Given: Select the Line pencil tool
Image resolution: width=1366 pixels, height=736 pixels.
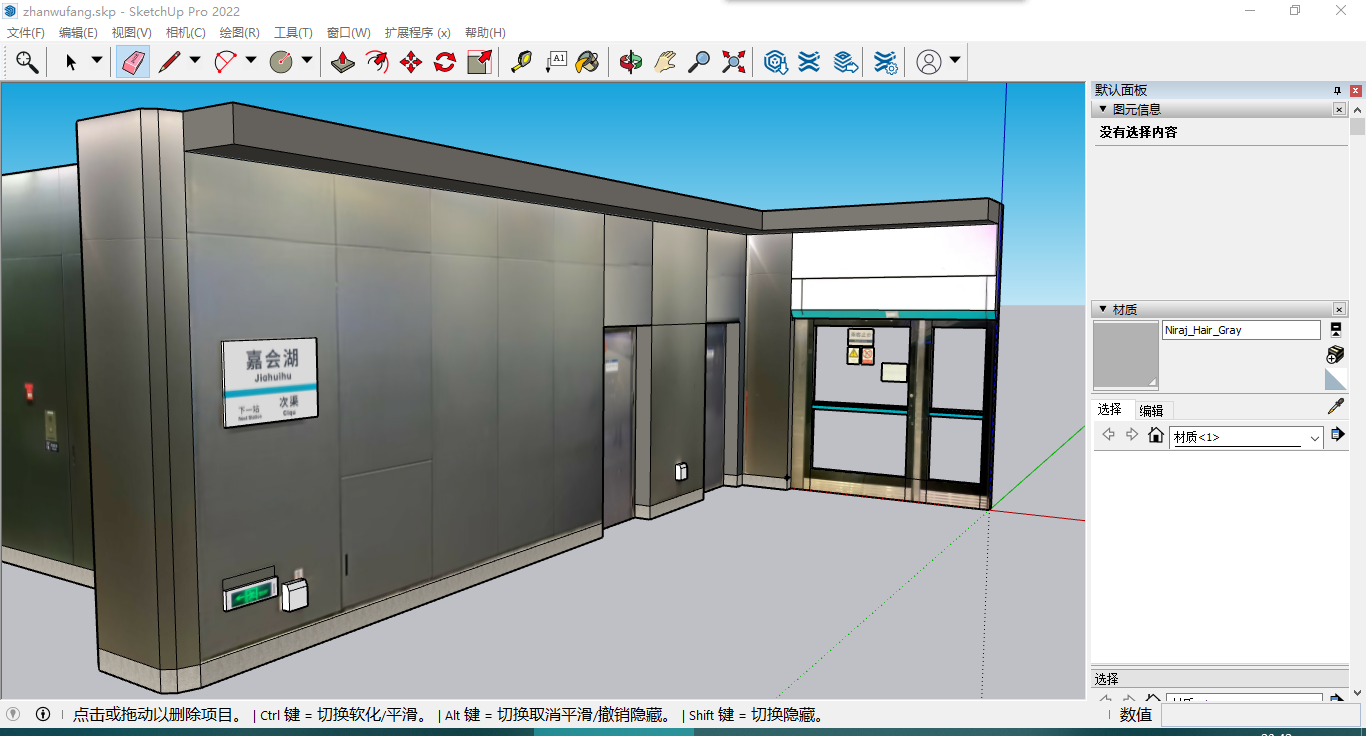Looking at the screenshot, I should (x=169, y=62).
